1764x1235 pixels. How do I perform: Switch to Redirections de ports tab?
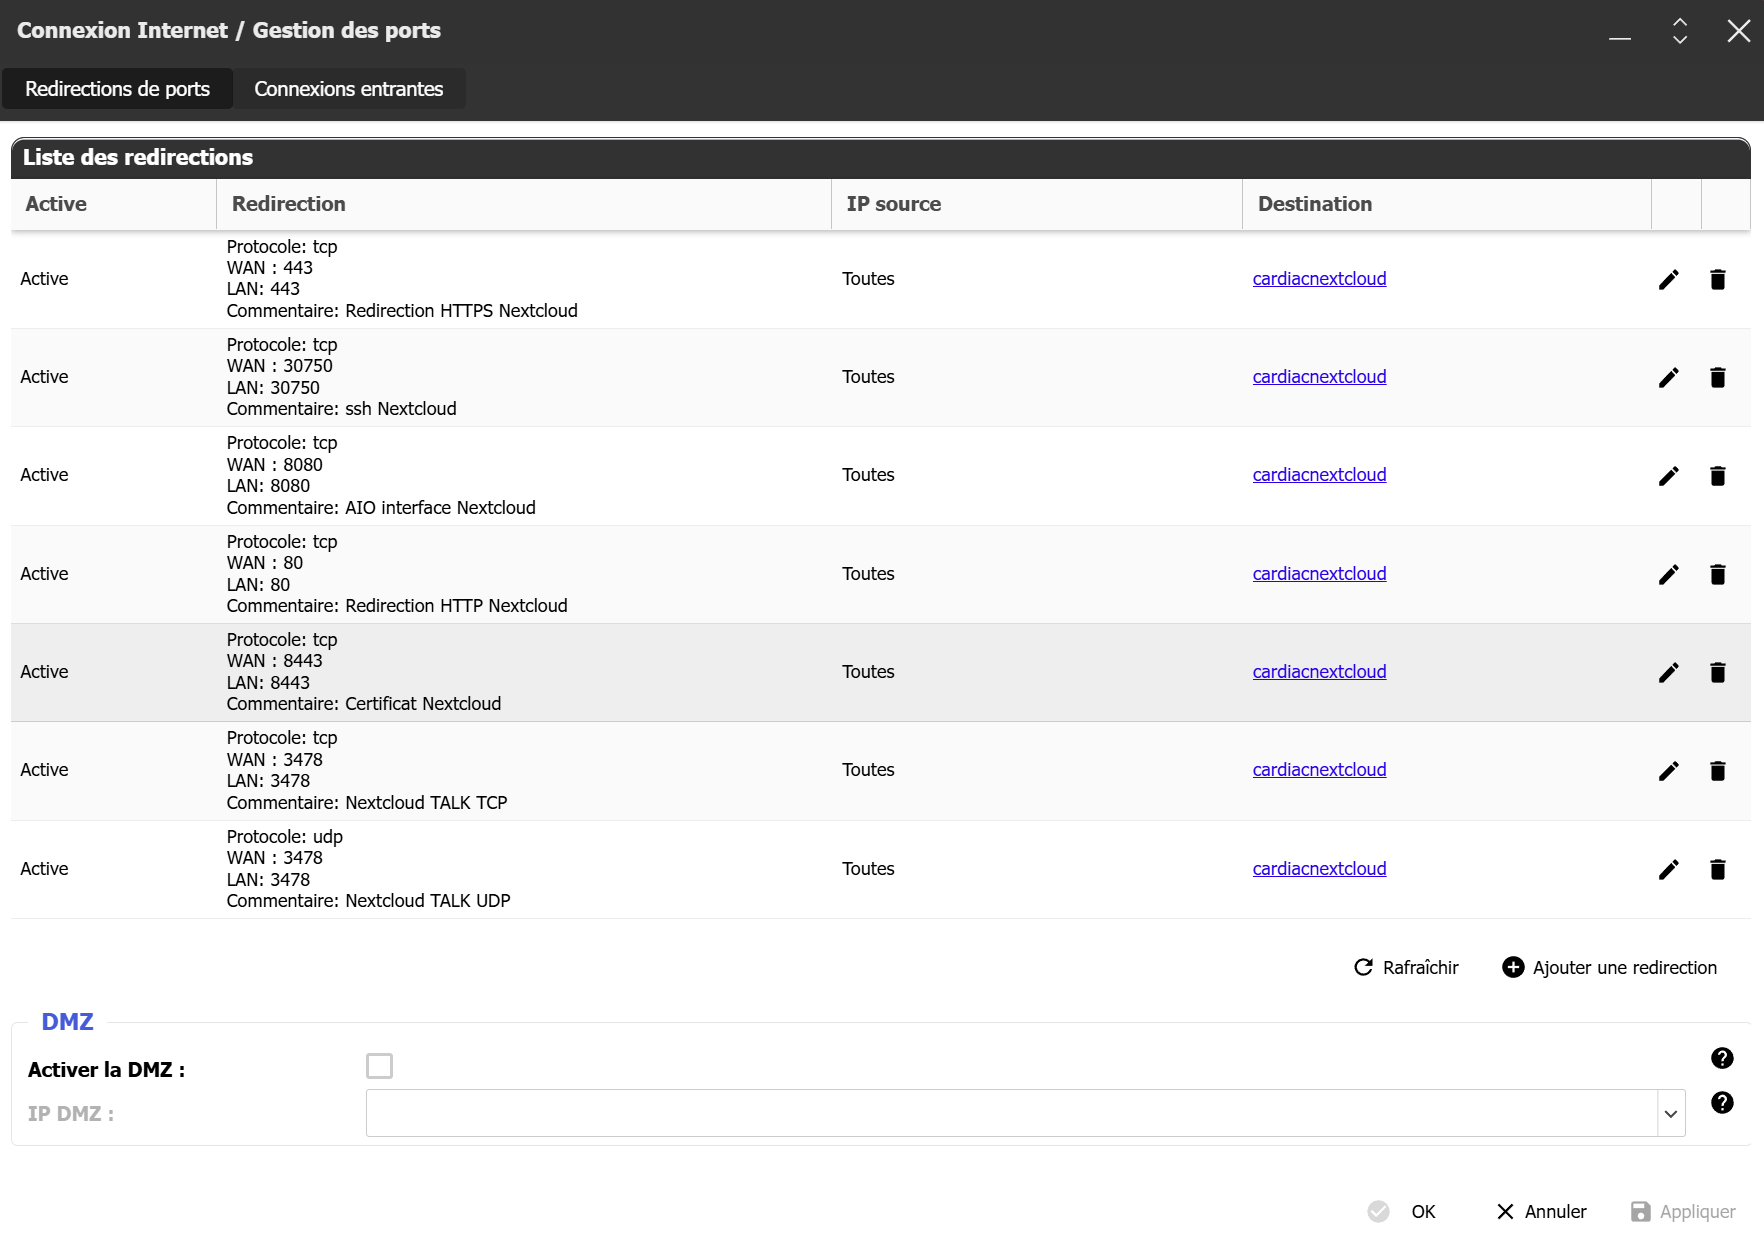(117, 89)
